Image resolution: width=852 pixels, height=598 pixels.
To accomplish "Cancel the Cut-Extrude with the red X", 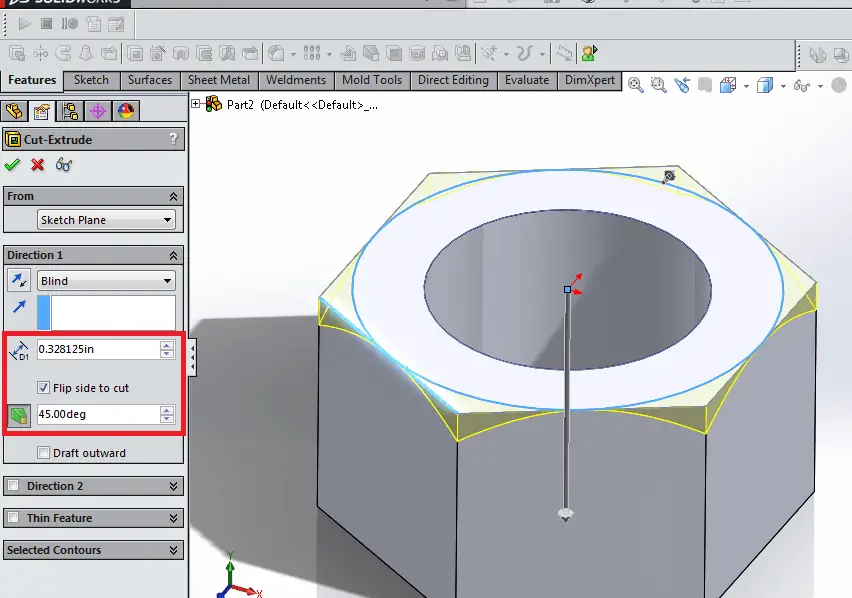I will click(x=37, y=165).
